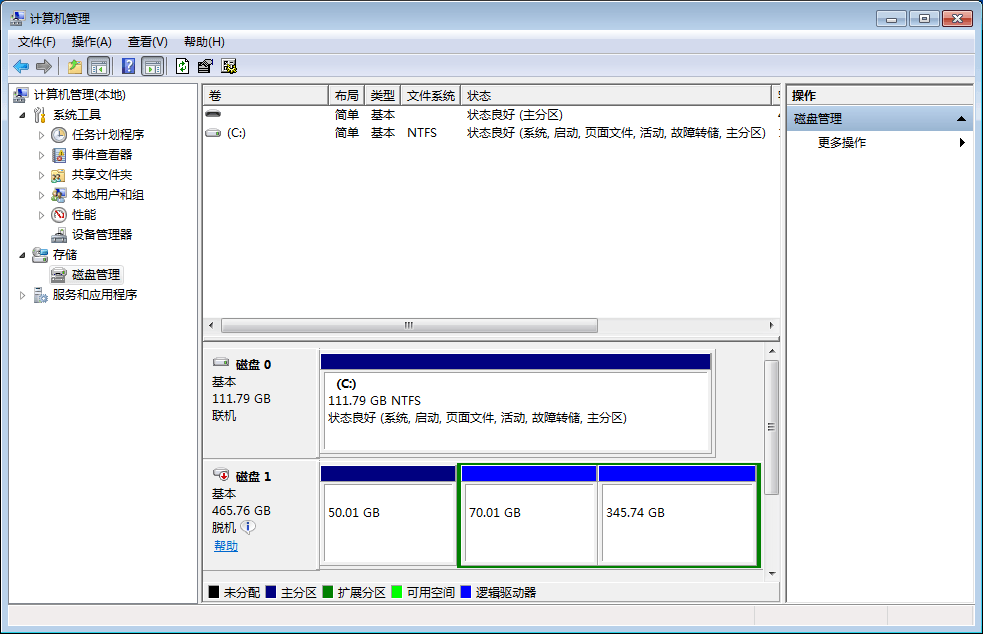Select 本地用户和组 tree item
983x634 pixels.
[108, 195]
